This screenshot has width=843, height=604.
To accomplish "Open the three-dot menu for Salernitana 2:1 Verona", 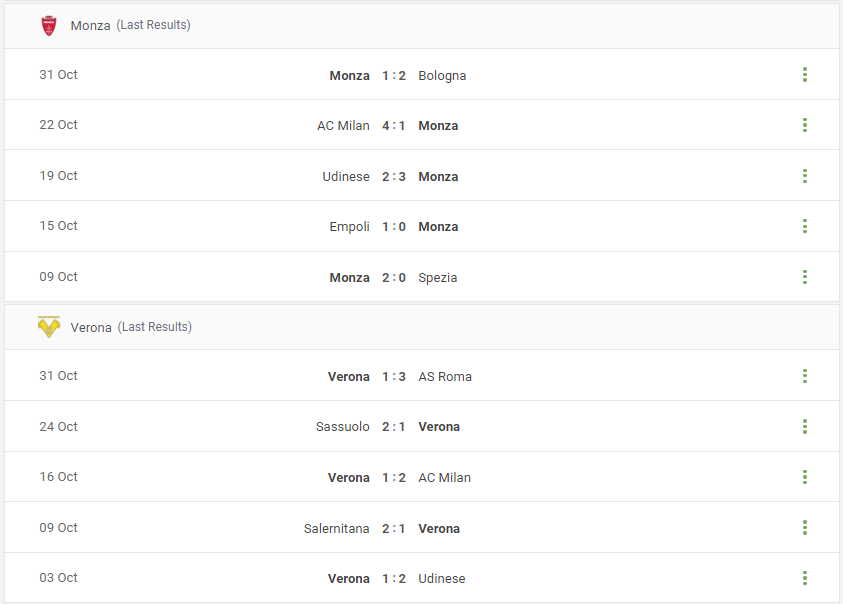I will [x=805, y=528].
